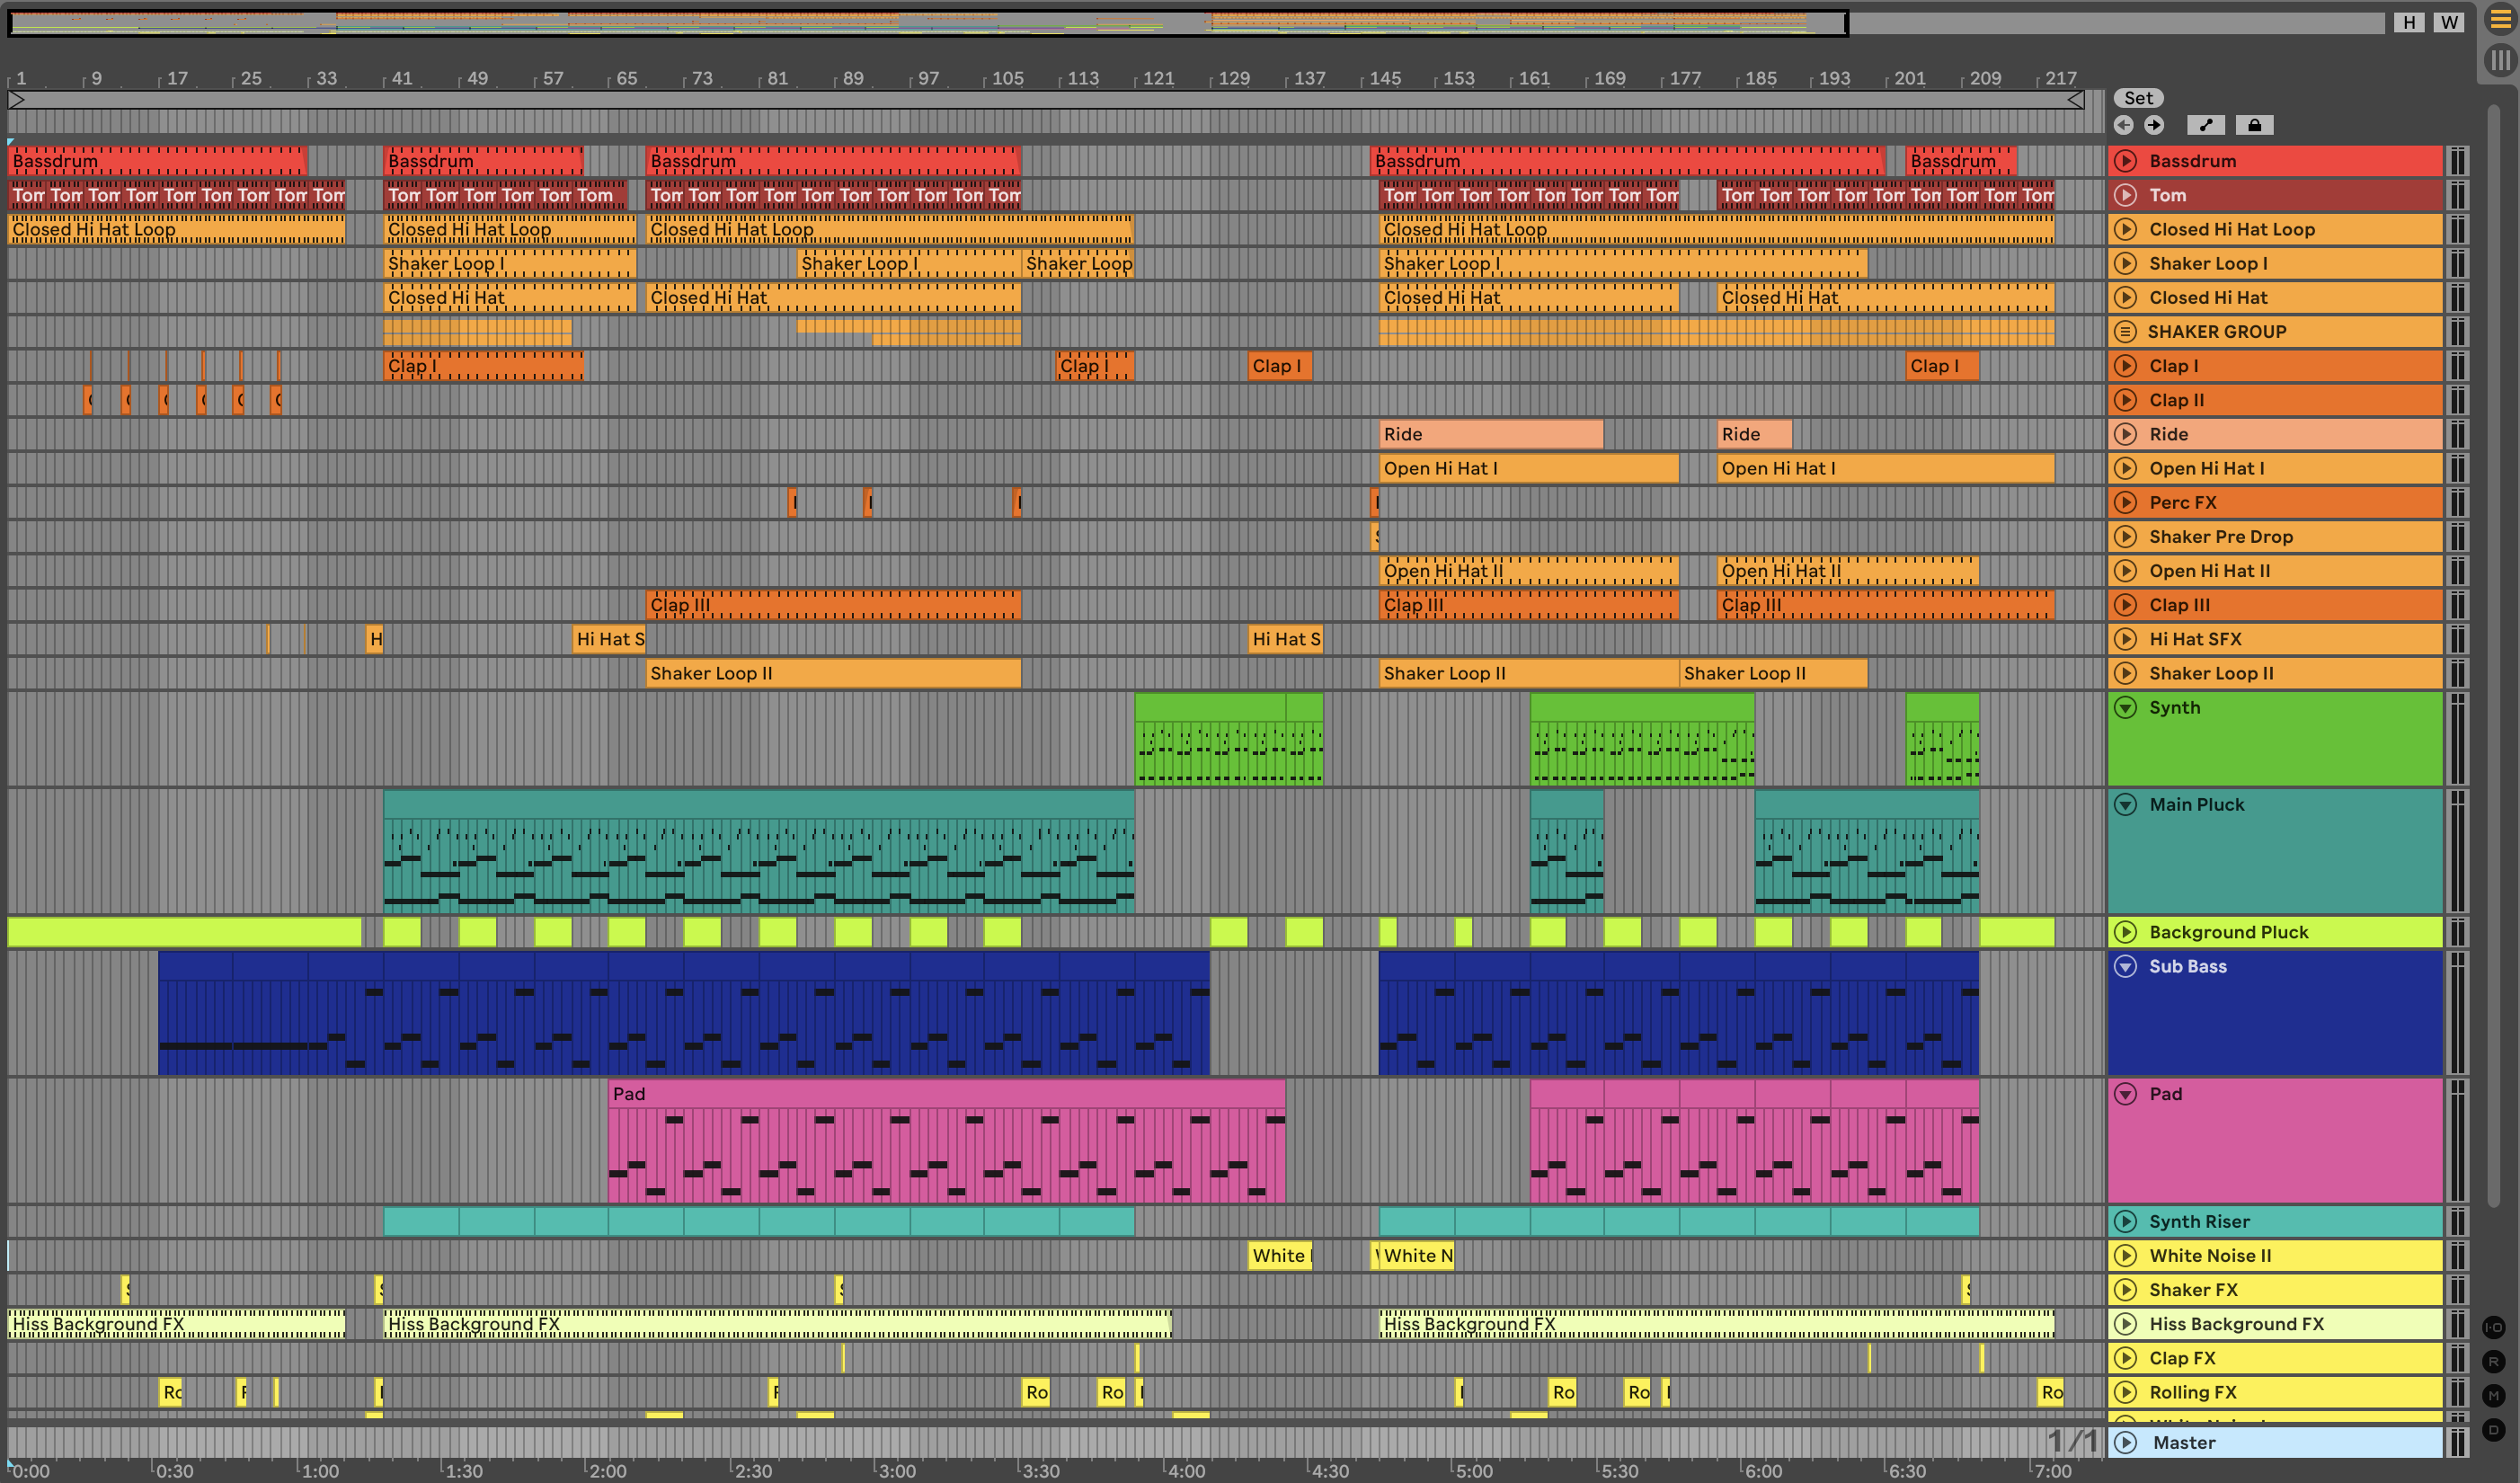Collapse the Synth track

[x=2126, y=708]
